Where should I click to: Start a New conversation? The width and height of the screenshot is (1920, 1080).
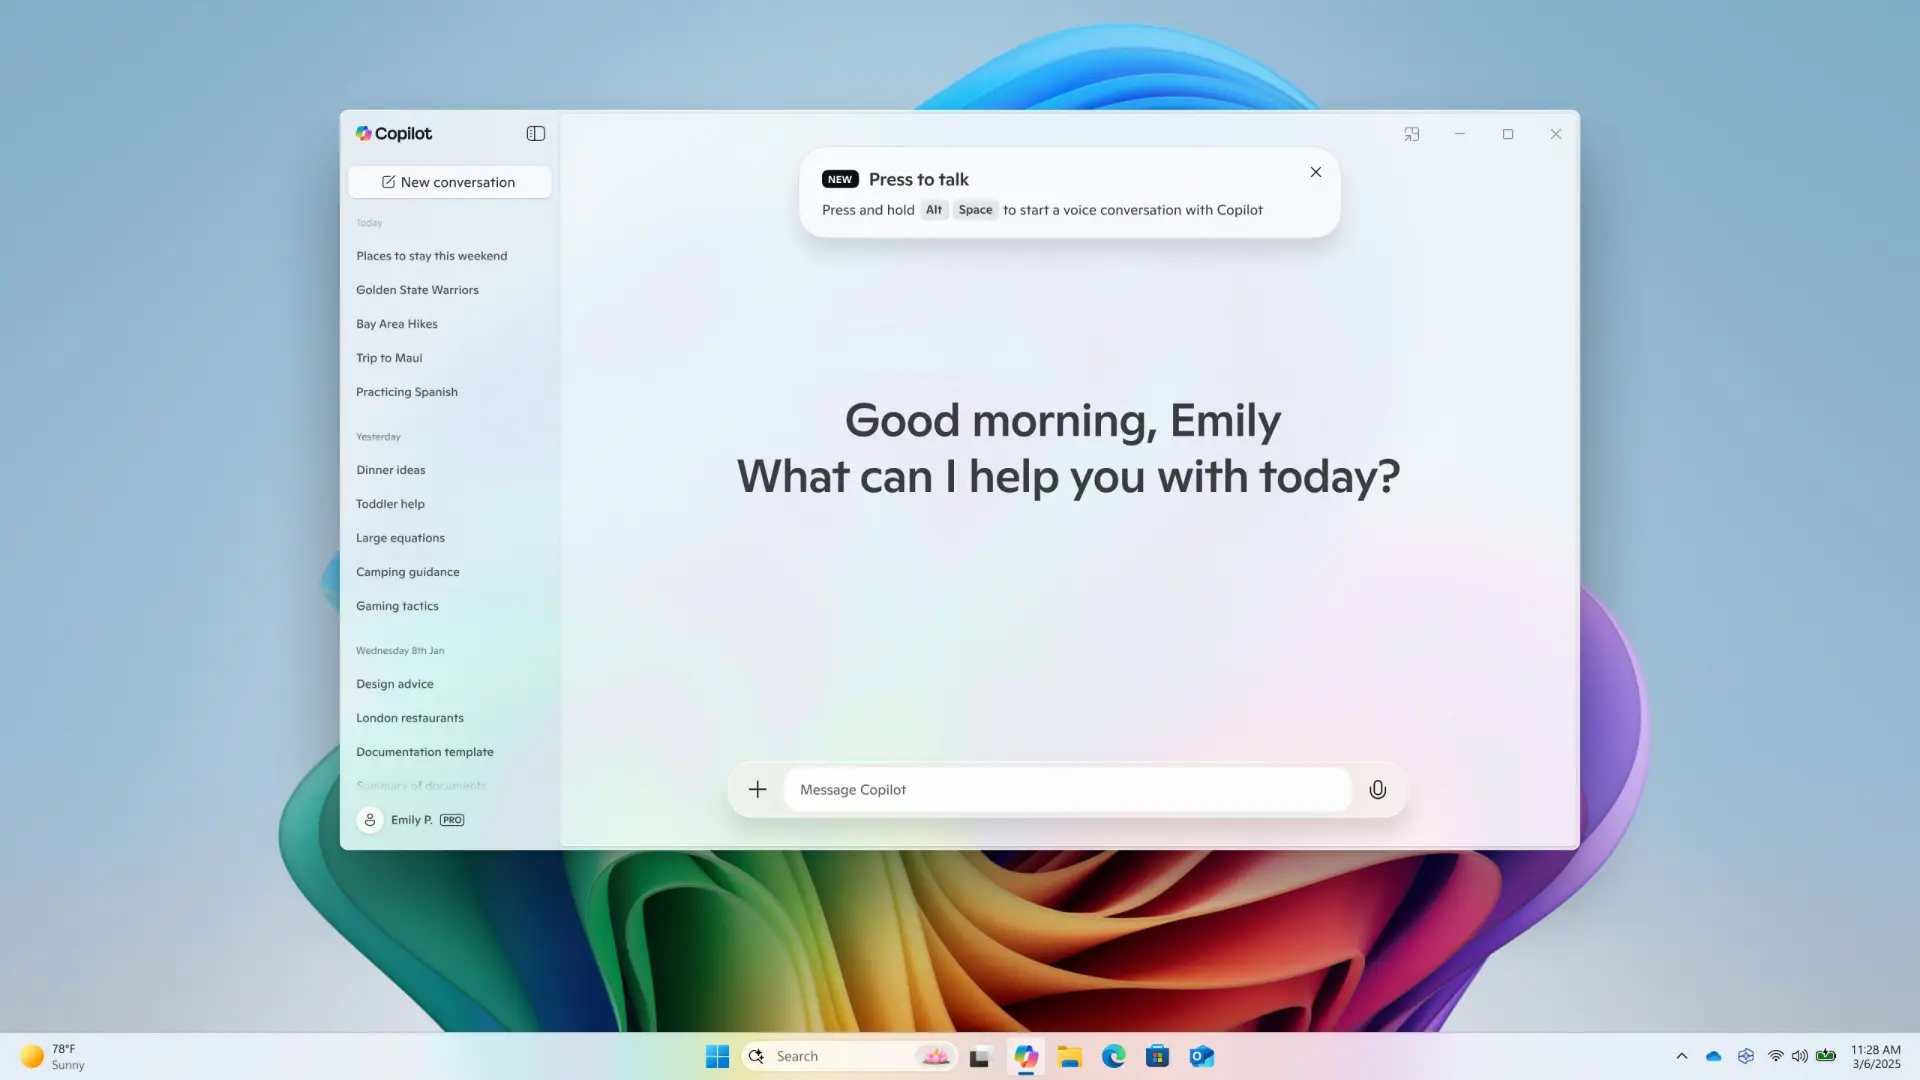pyautogui.click(x=449, y=182)
